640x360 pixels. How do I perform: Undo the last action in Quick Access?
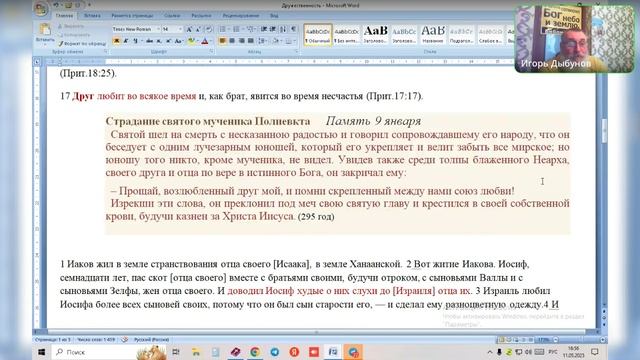click(x=56, y=5)
